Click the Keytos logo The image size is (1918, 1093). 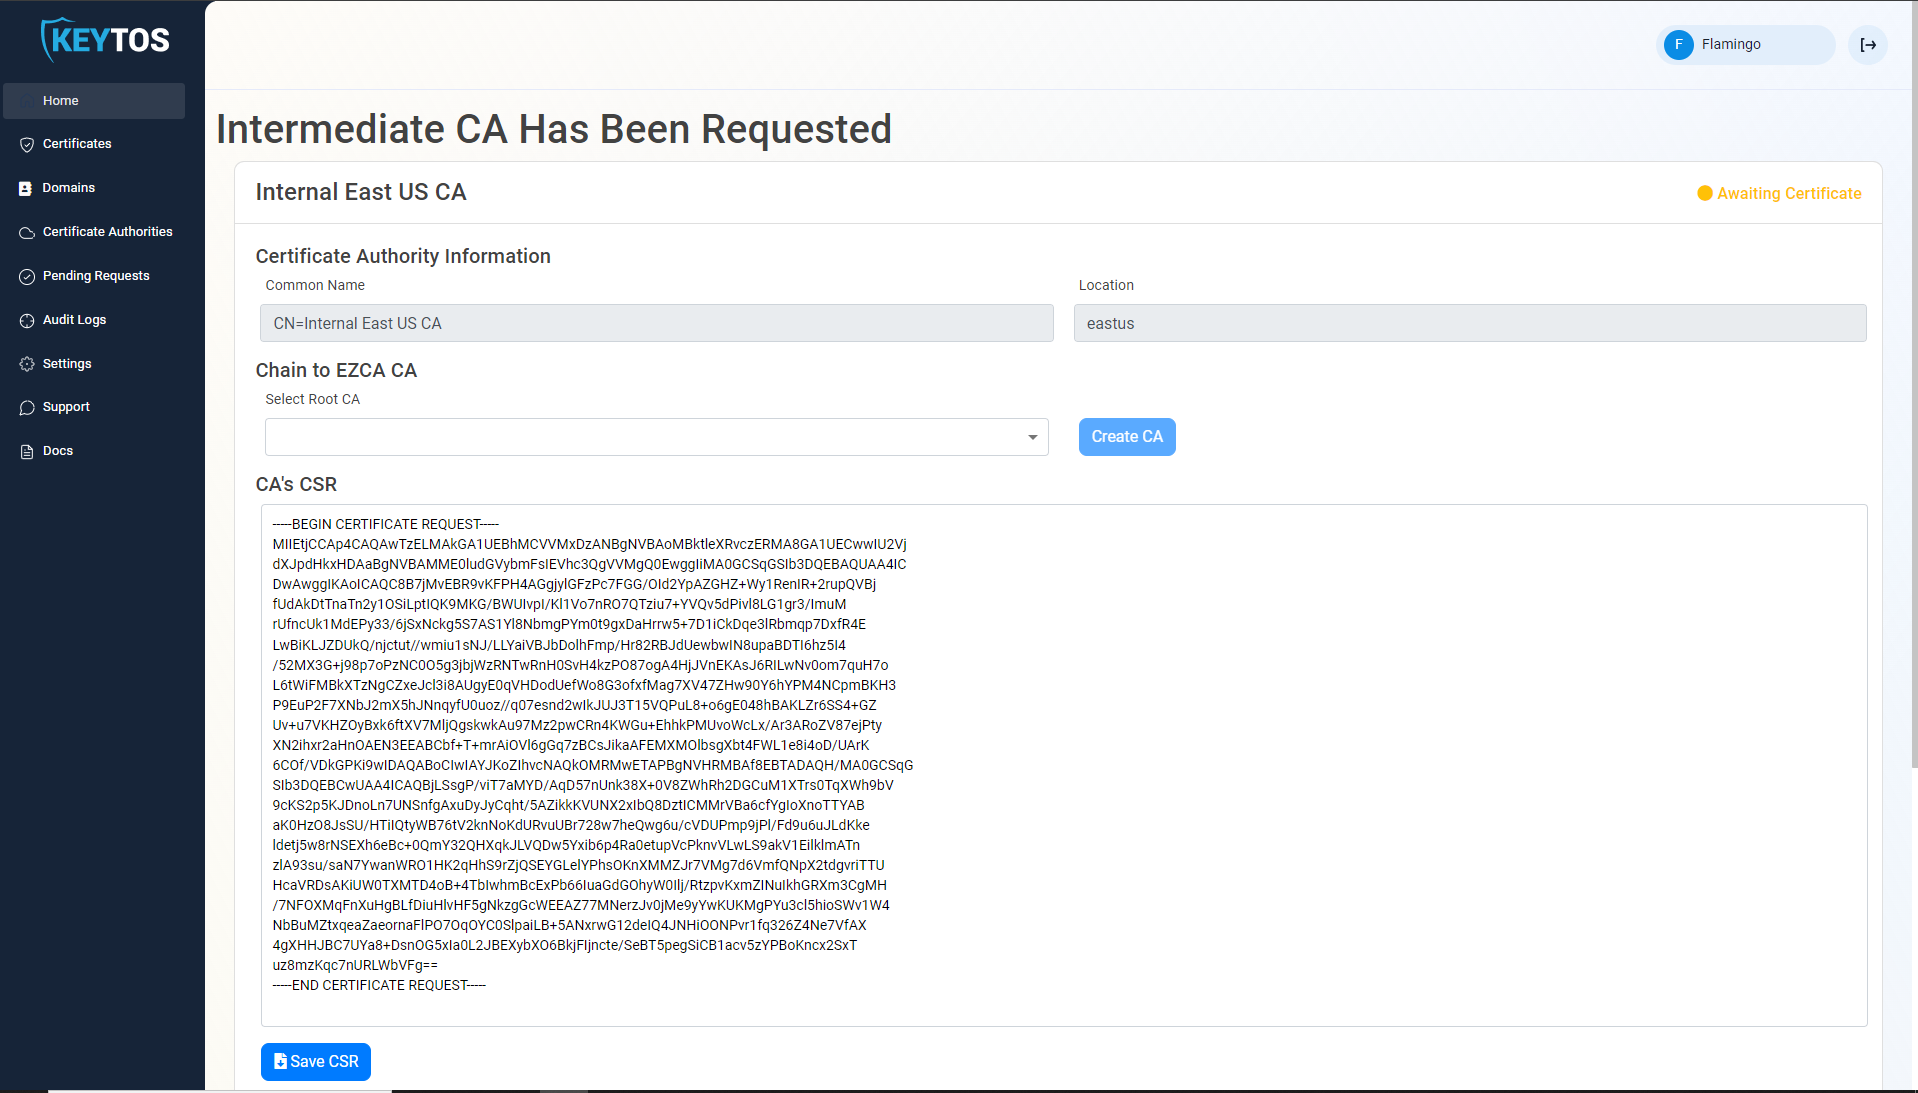pyautogui.click(x=105, y=40)
